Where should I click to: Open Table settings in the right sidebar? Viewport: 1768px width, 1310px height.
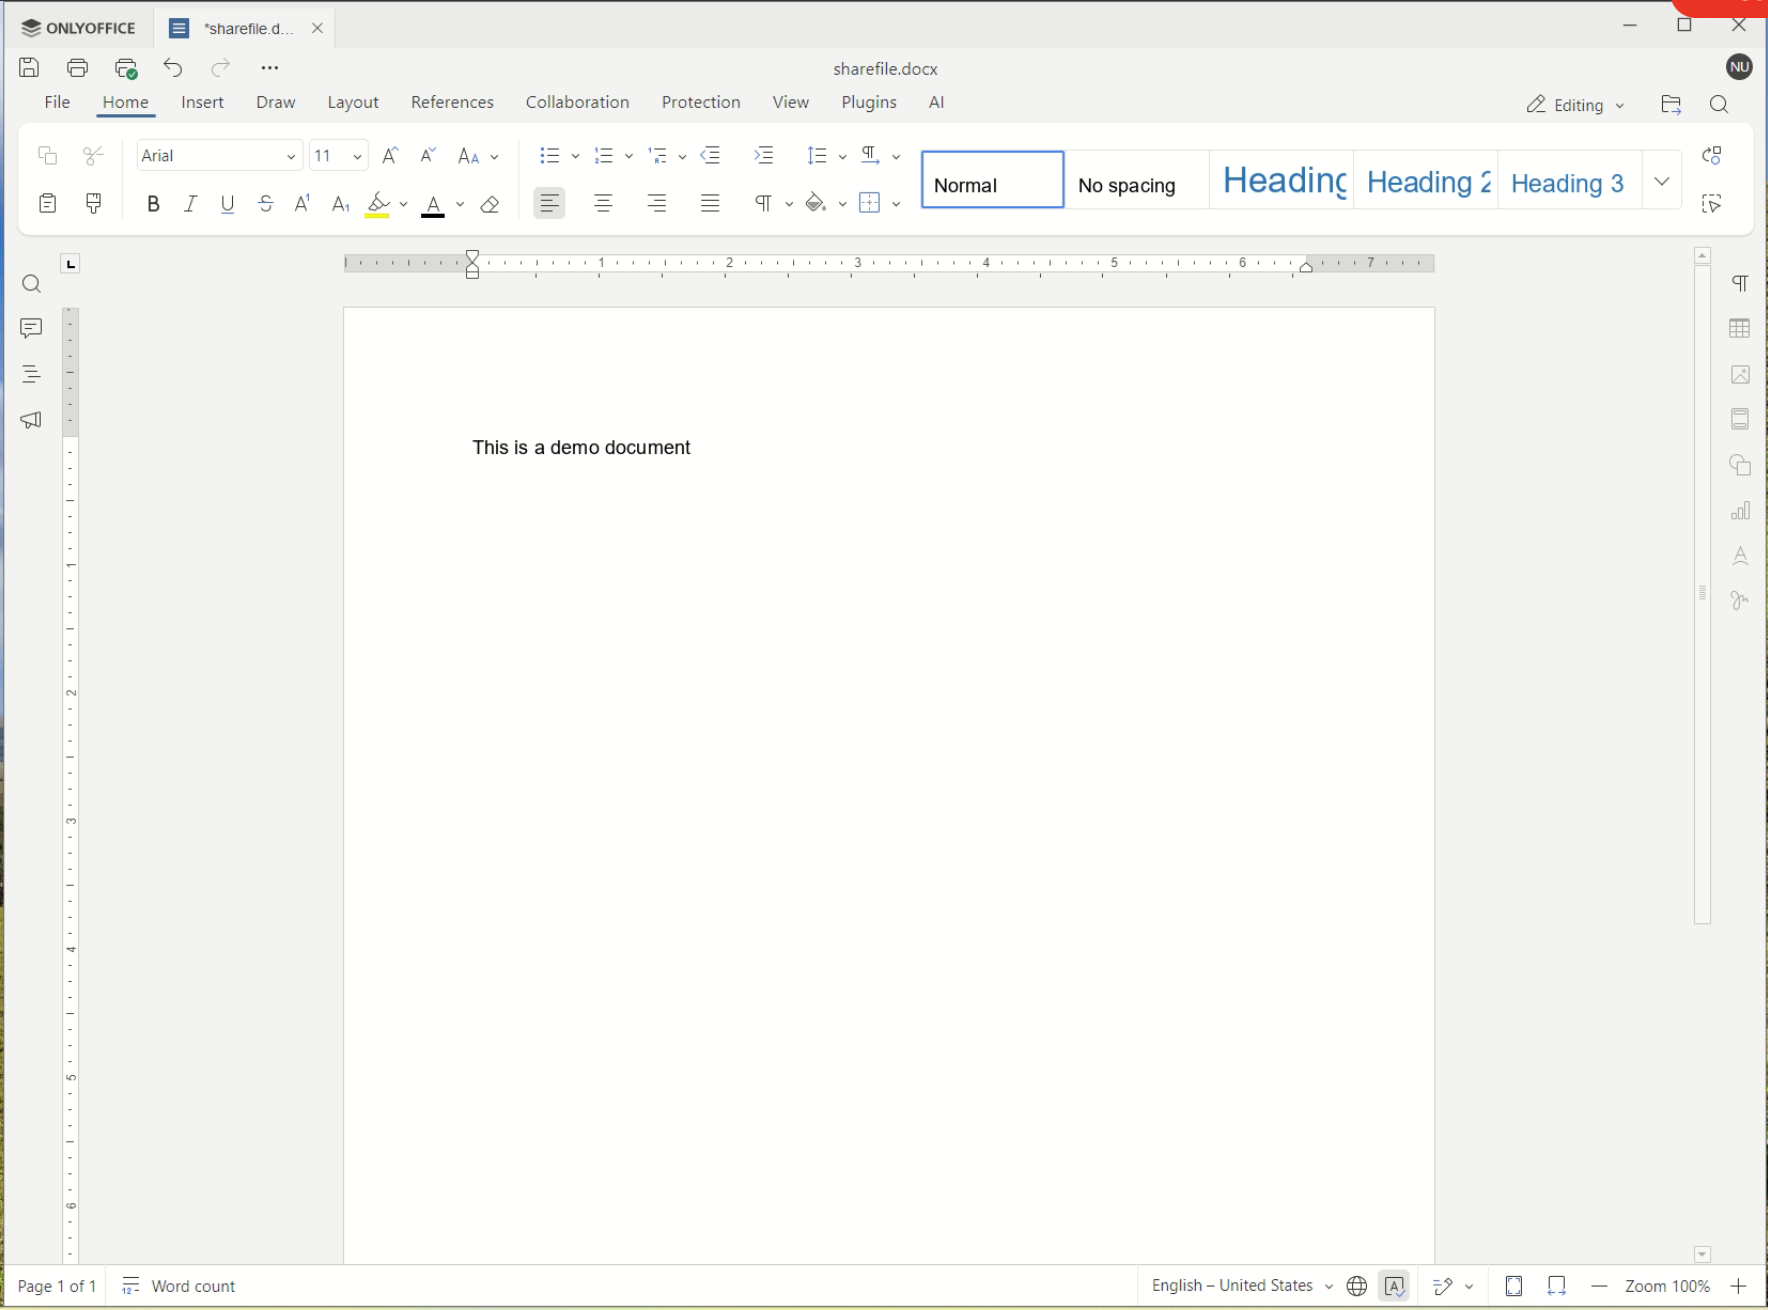pyautogui.click(x=1740, y=329)
